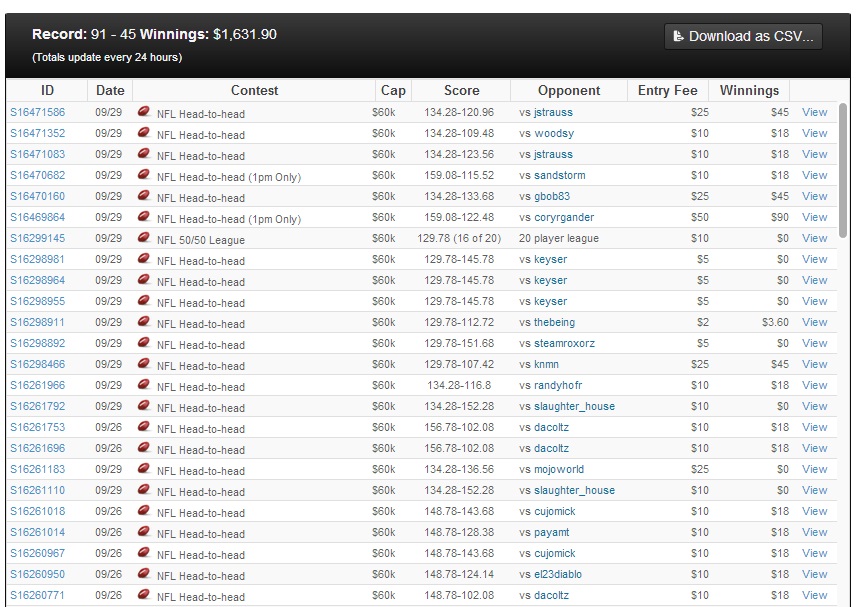Viewport: 857px width, 607px height.
Task: Click football icon in the mojoworld contest row
Action: pos(144,469)
